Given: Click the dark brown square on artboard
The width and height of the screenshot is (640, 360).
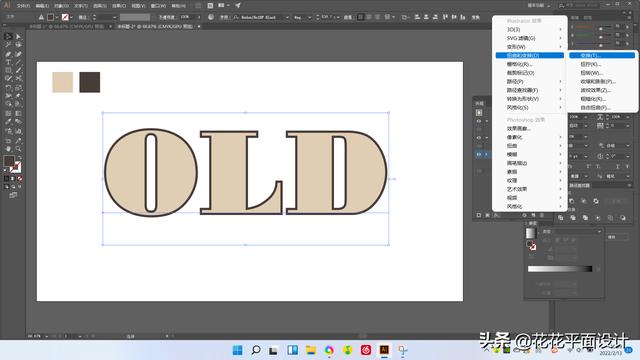Looking at the screenshot, I should (x=89, y=82).
